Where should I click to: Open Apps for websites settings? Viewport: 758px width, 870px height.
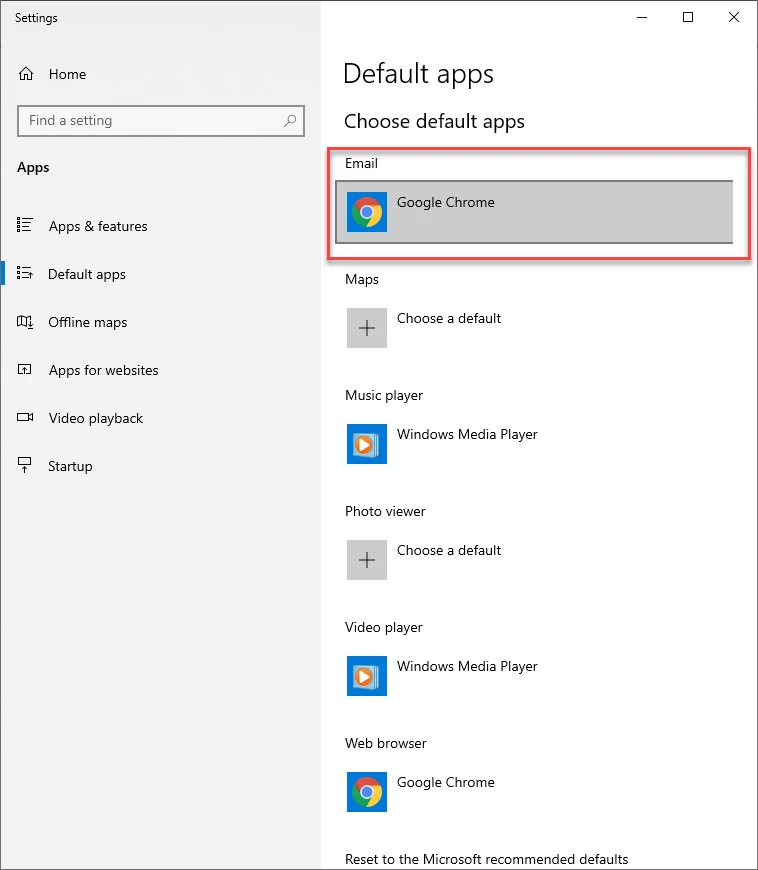pyautogui.click(x=161, y=370)
